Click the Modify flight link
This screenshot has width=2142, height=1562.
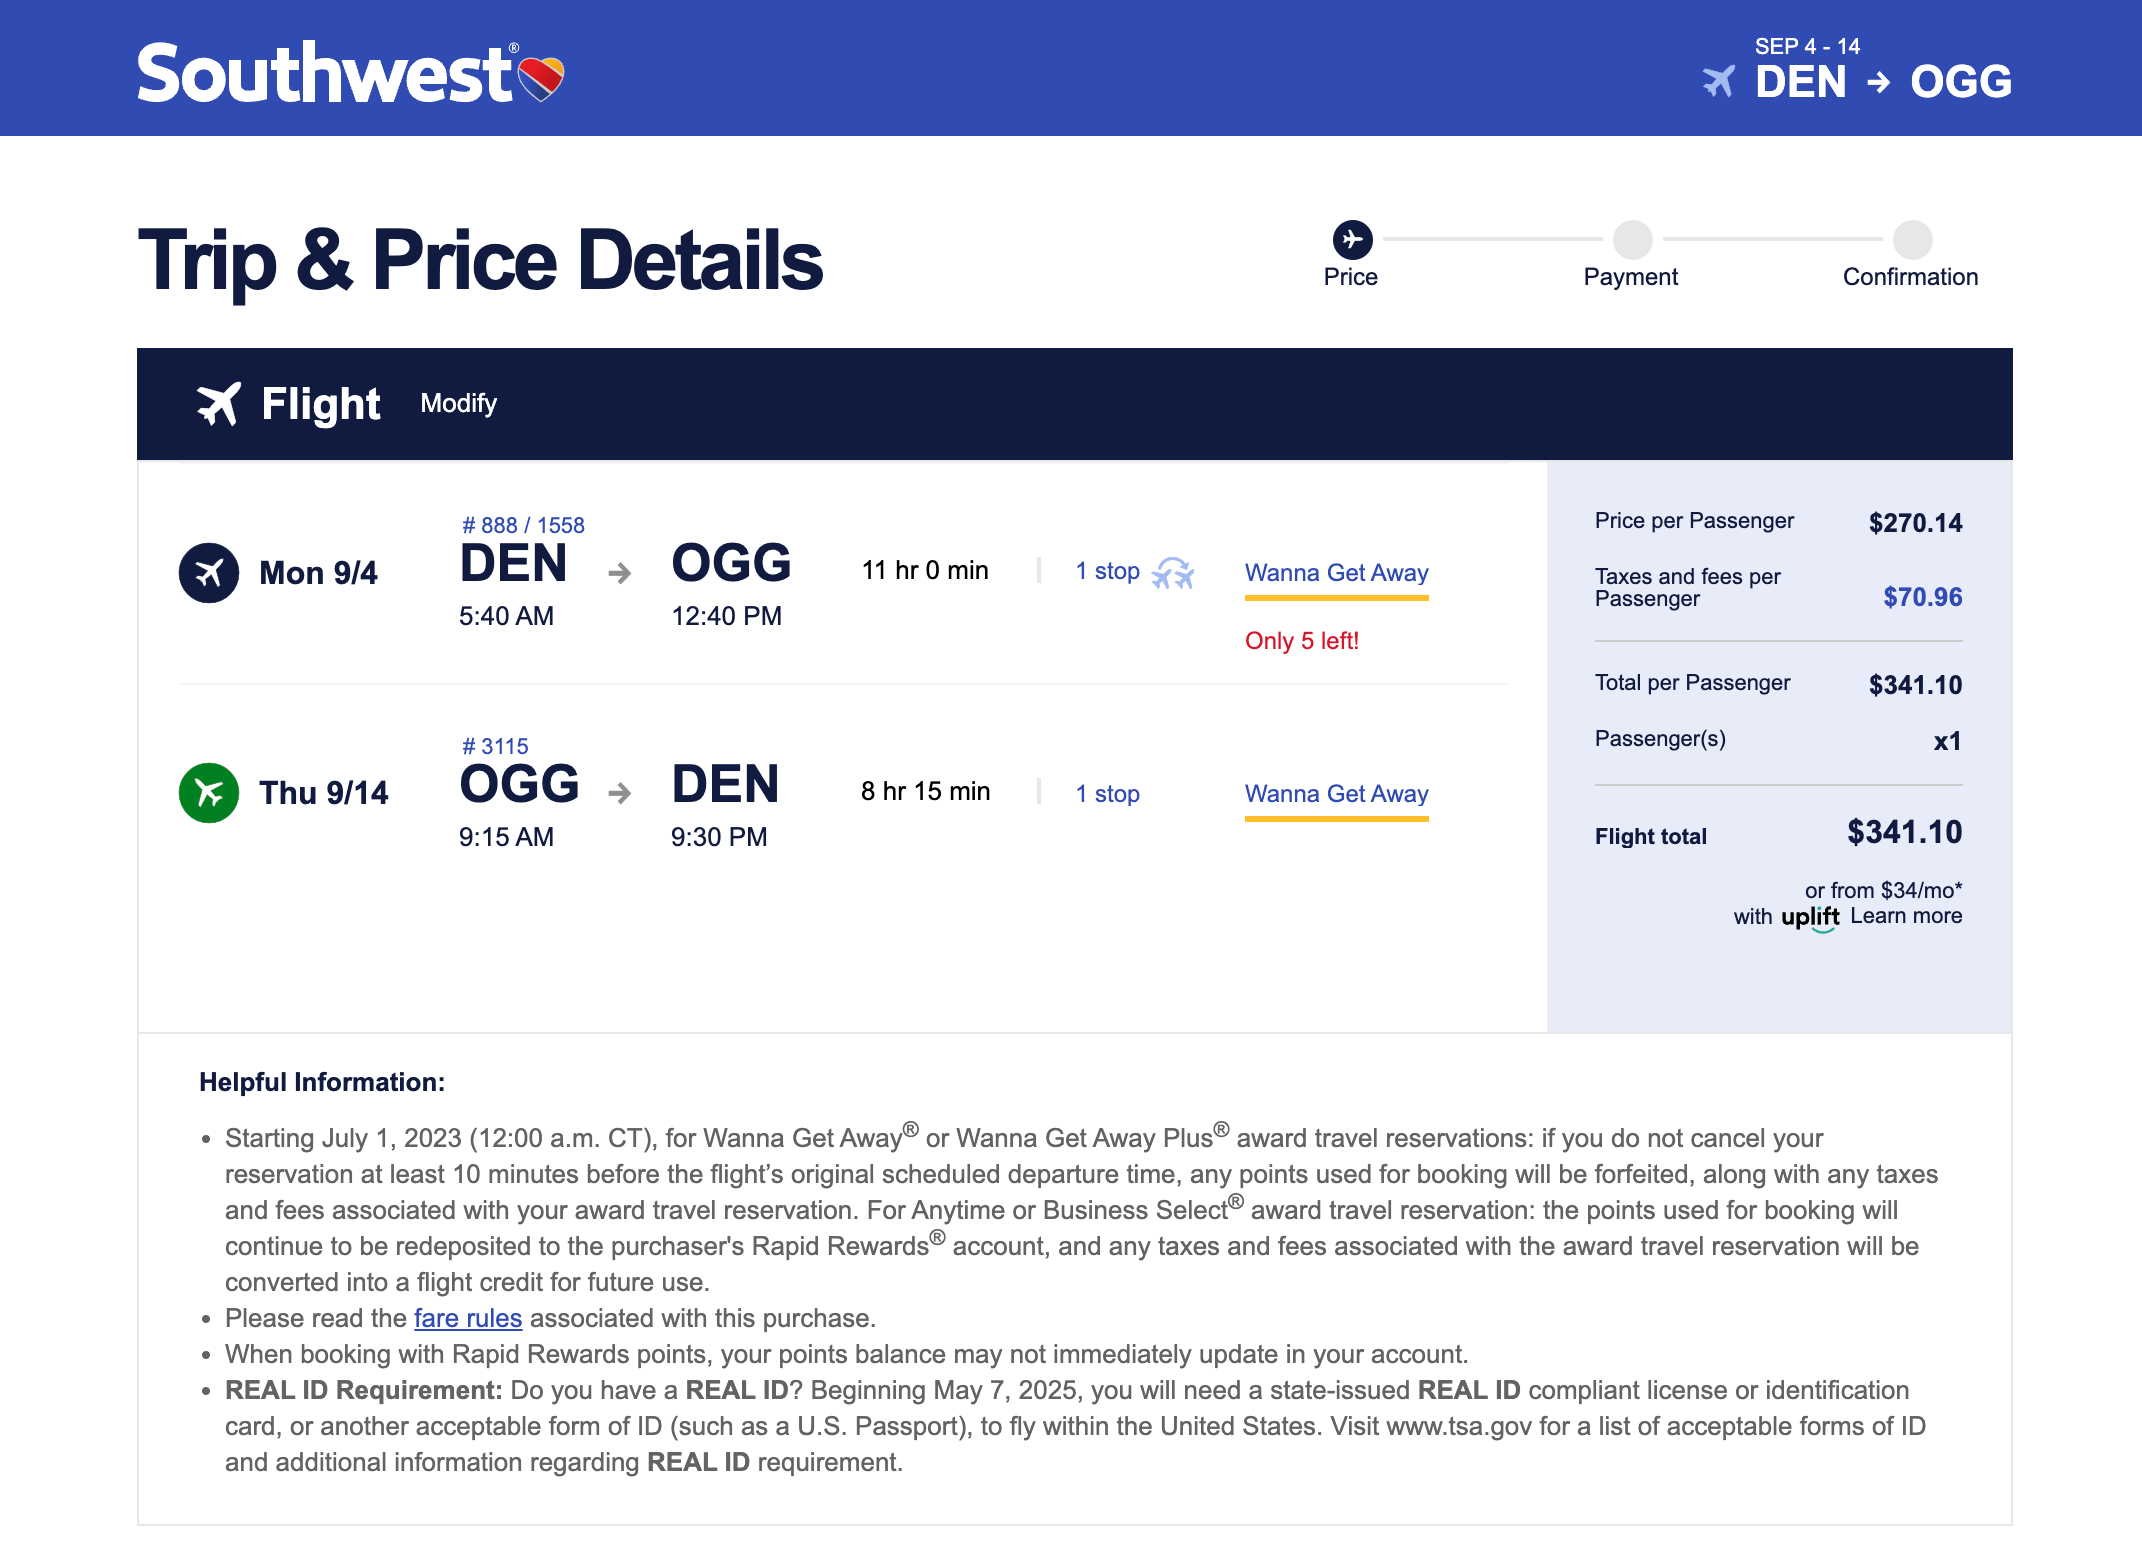(458, 403)
